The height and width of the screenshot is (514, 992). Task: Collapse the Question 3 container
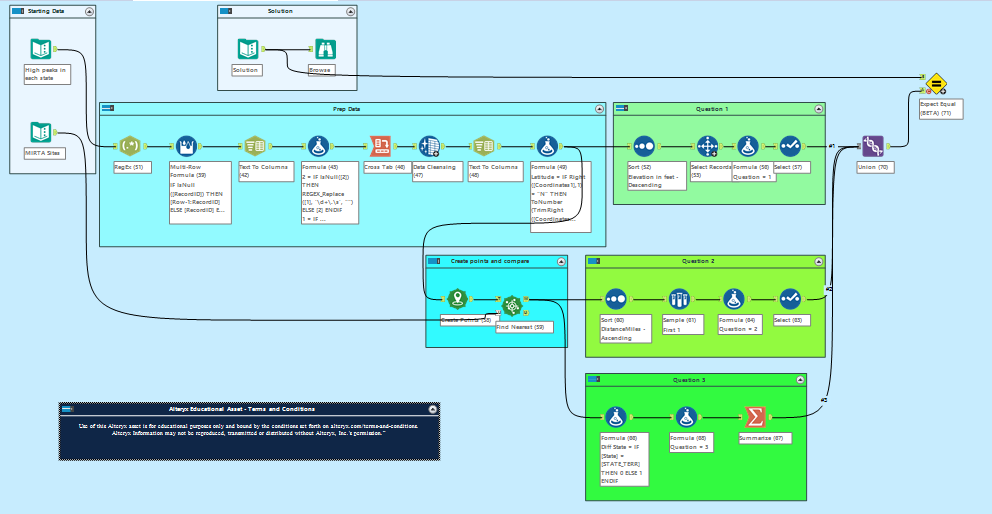[800, 379]
